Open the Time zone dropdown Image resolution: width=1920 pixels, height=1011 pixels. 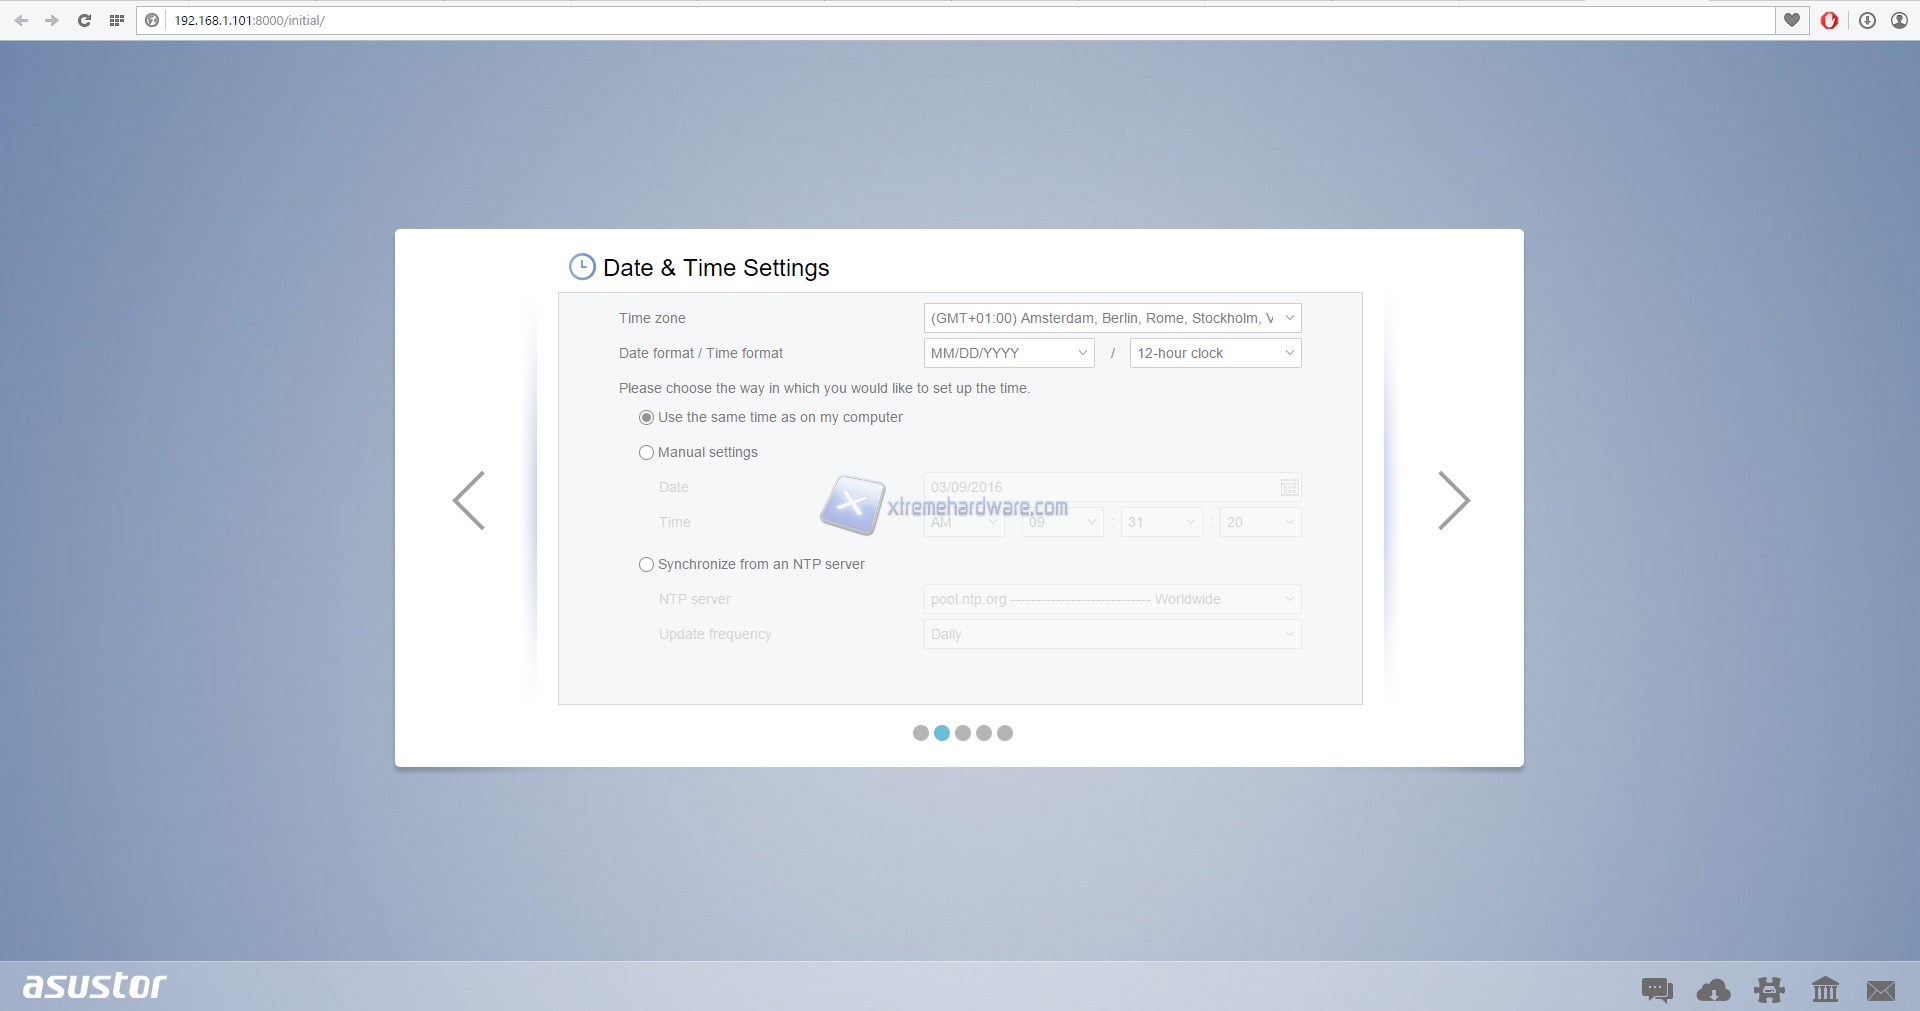(x=1112, y=318)
